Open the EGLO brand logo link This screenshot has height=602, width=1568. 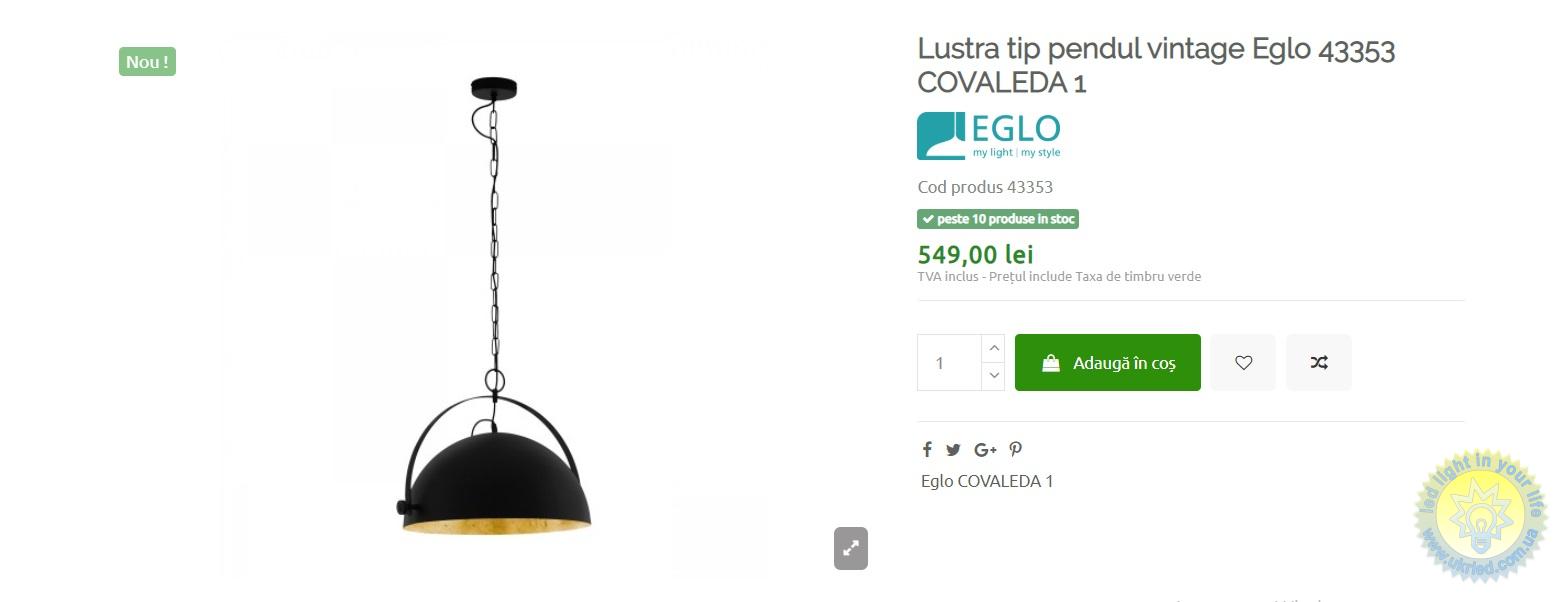(989, 136)
